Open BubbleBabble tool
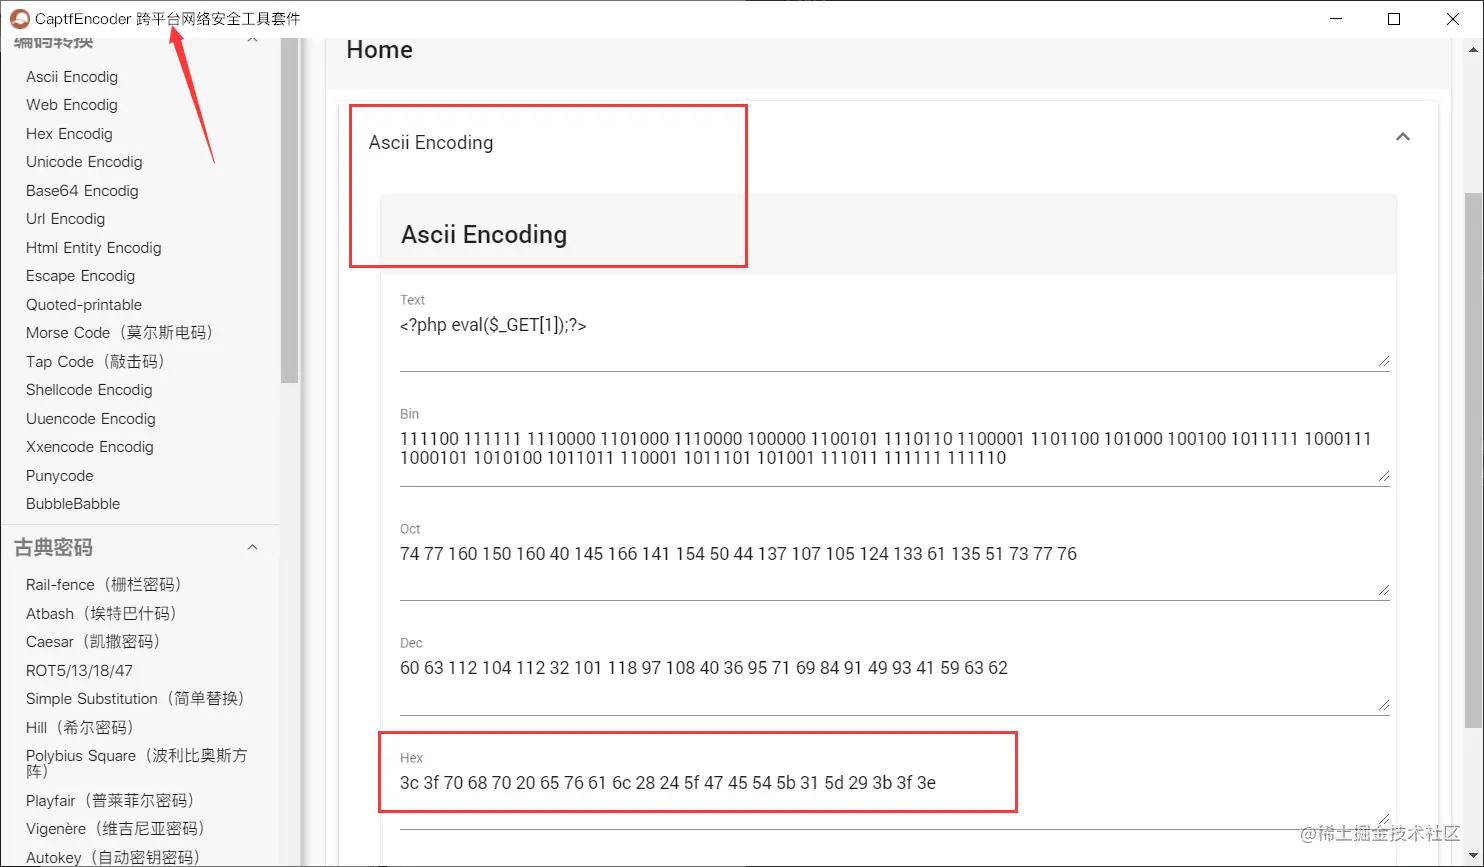Screen dimensions: 1484x867 (x=73, y=504)
